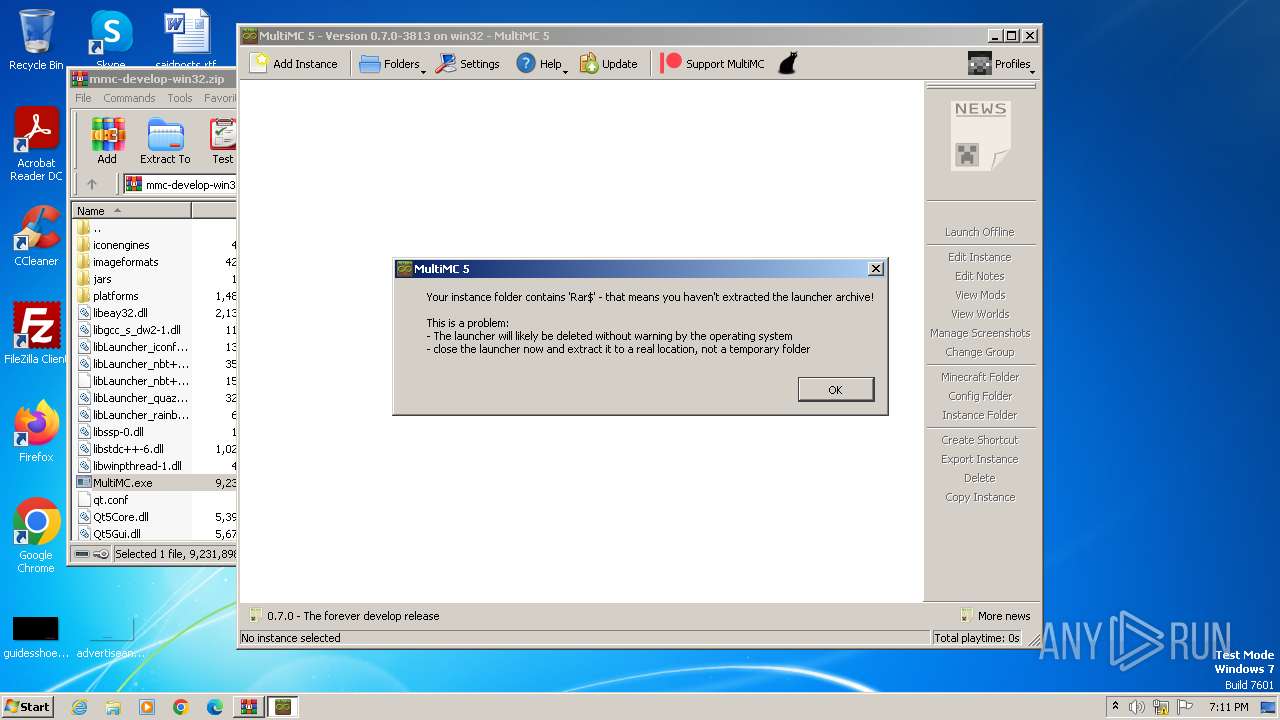
Task: Open the Firefox desktop icon
Action: coord(36,431)
